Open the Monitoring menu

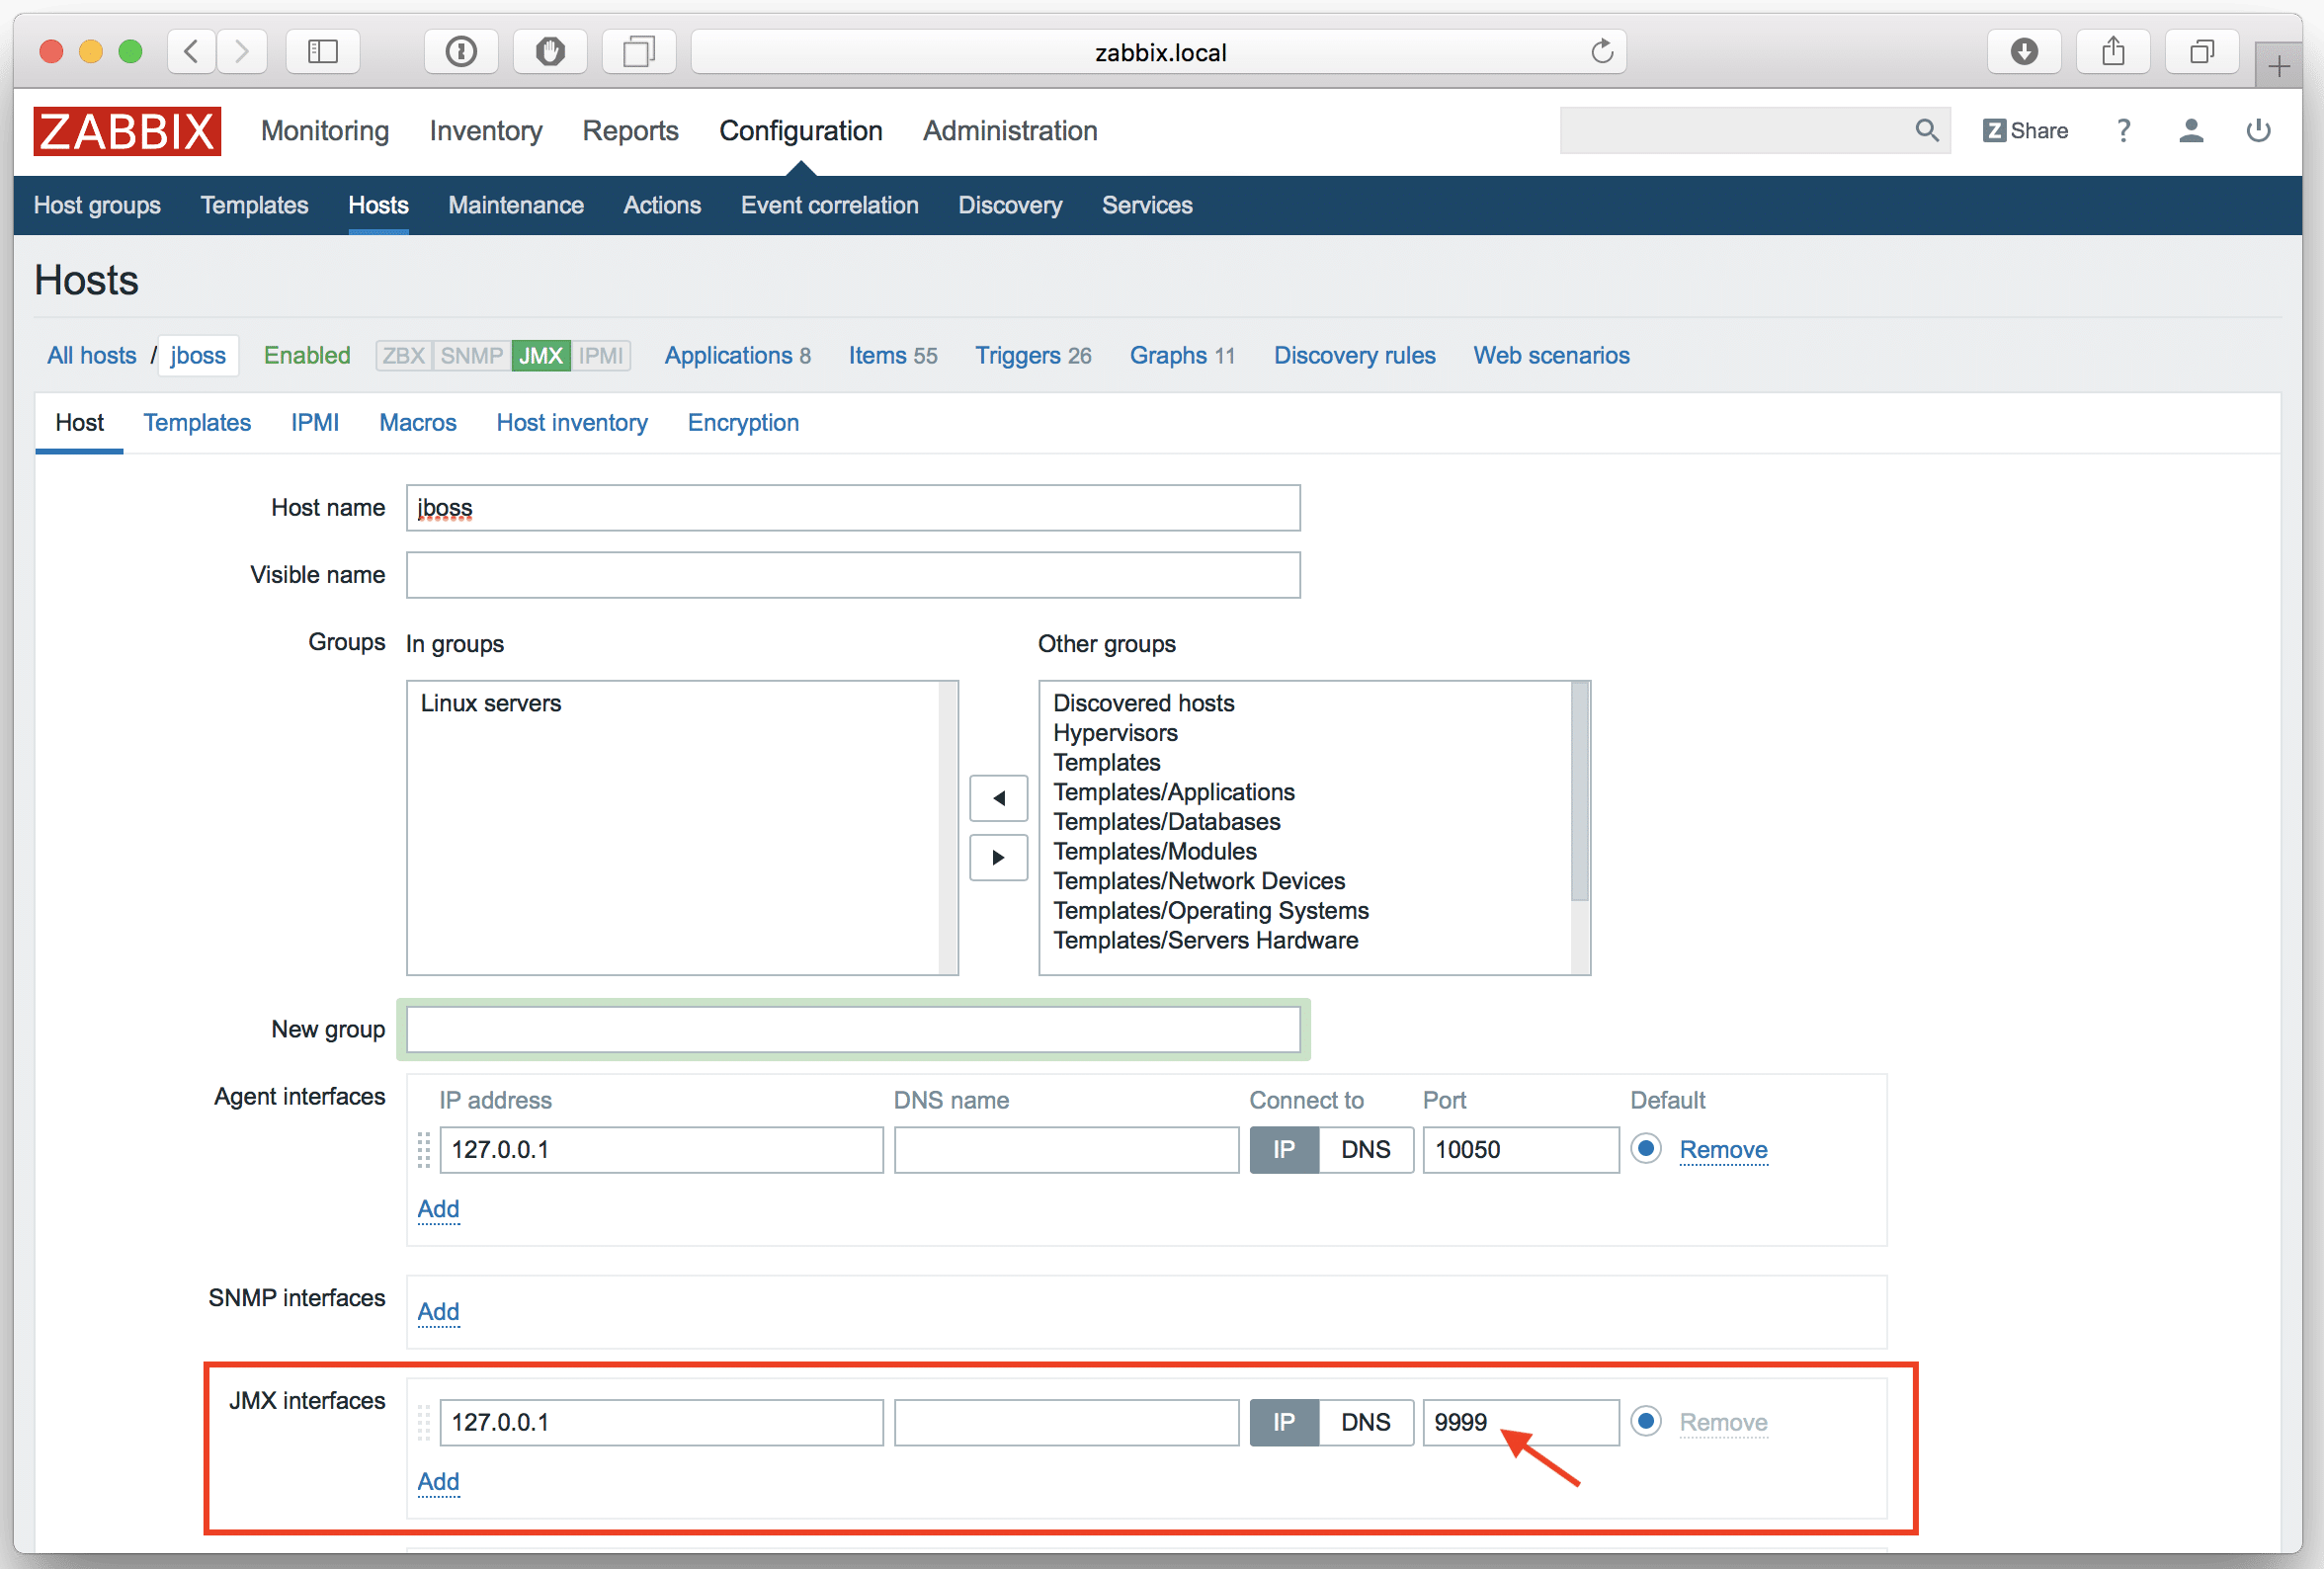pos(325,131)
